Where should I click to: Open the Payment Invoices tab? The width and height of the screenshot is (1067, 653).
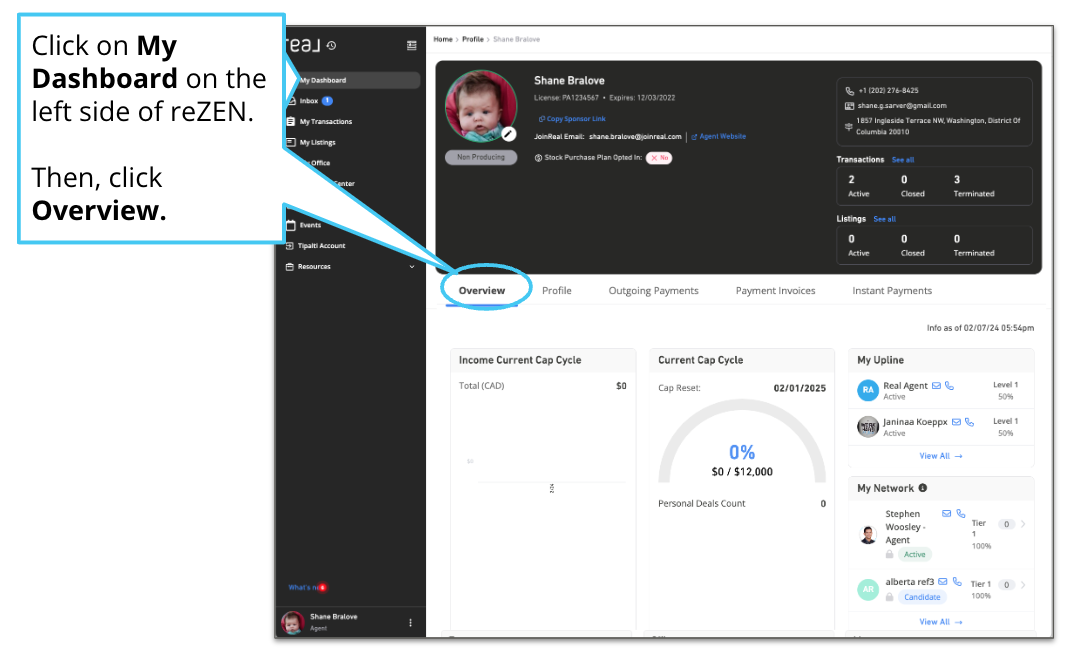(x=775, y=291)
